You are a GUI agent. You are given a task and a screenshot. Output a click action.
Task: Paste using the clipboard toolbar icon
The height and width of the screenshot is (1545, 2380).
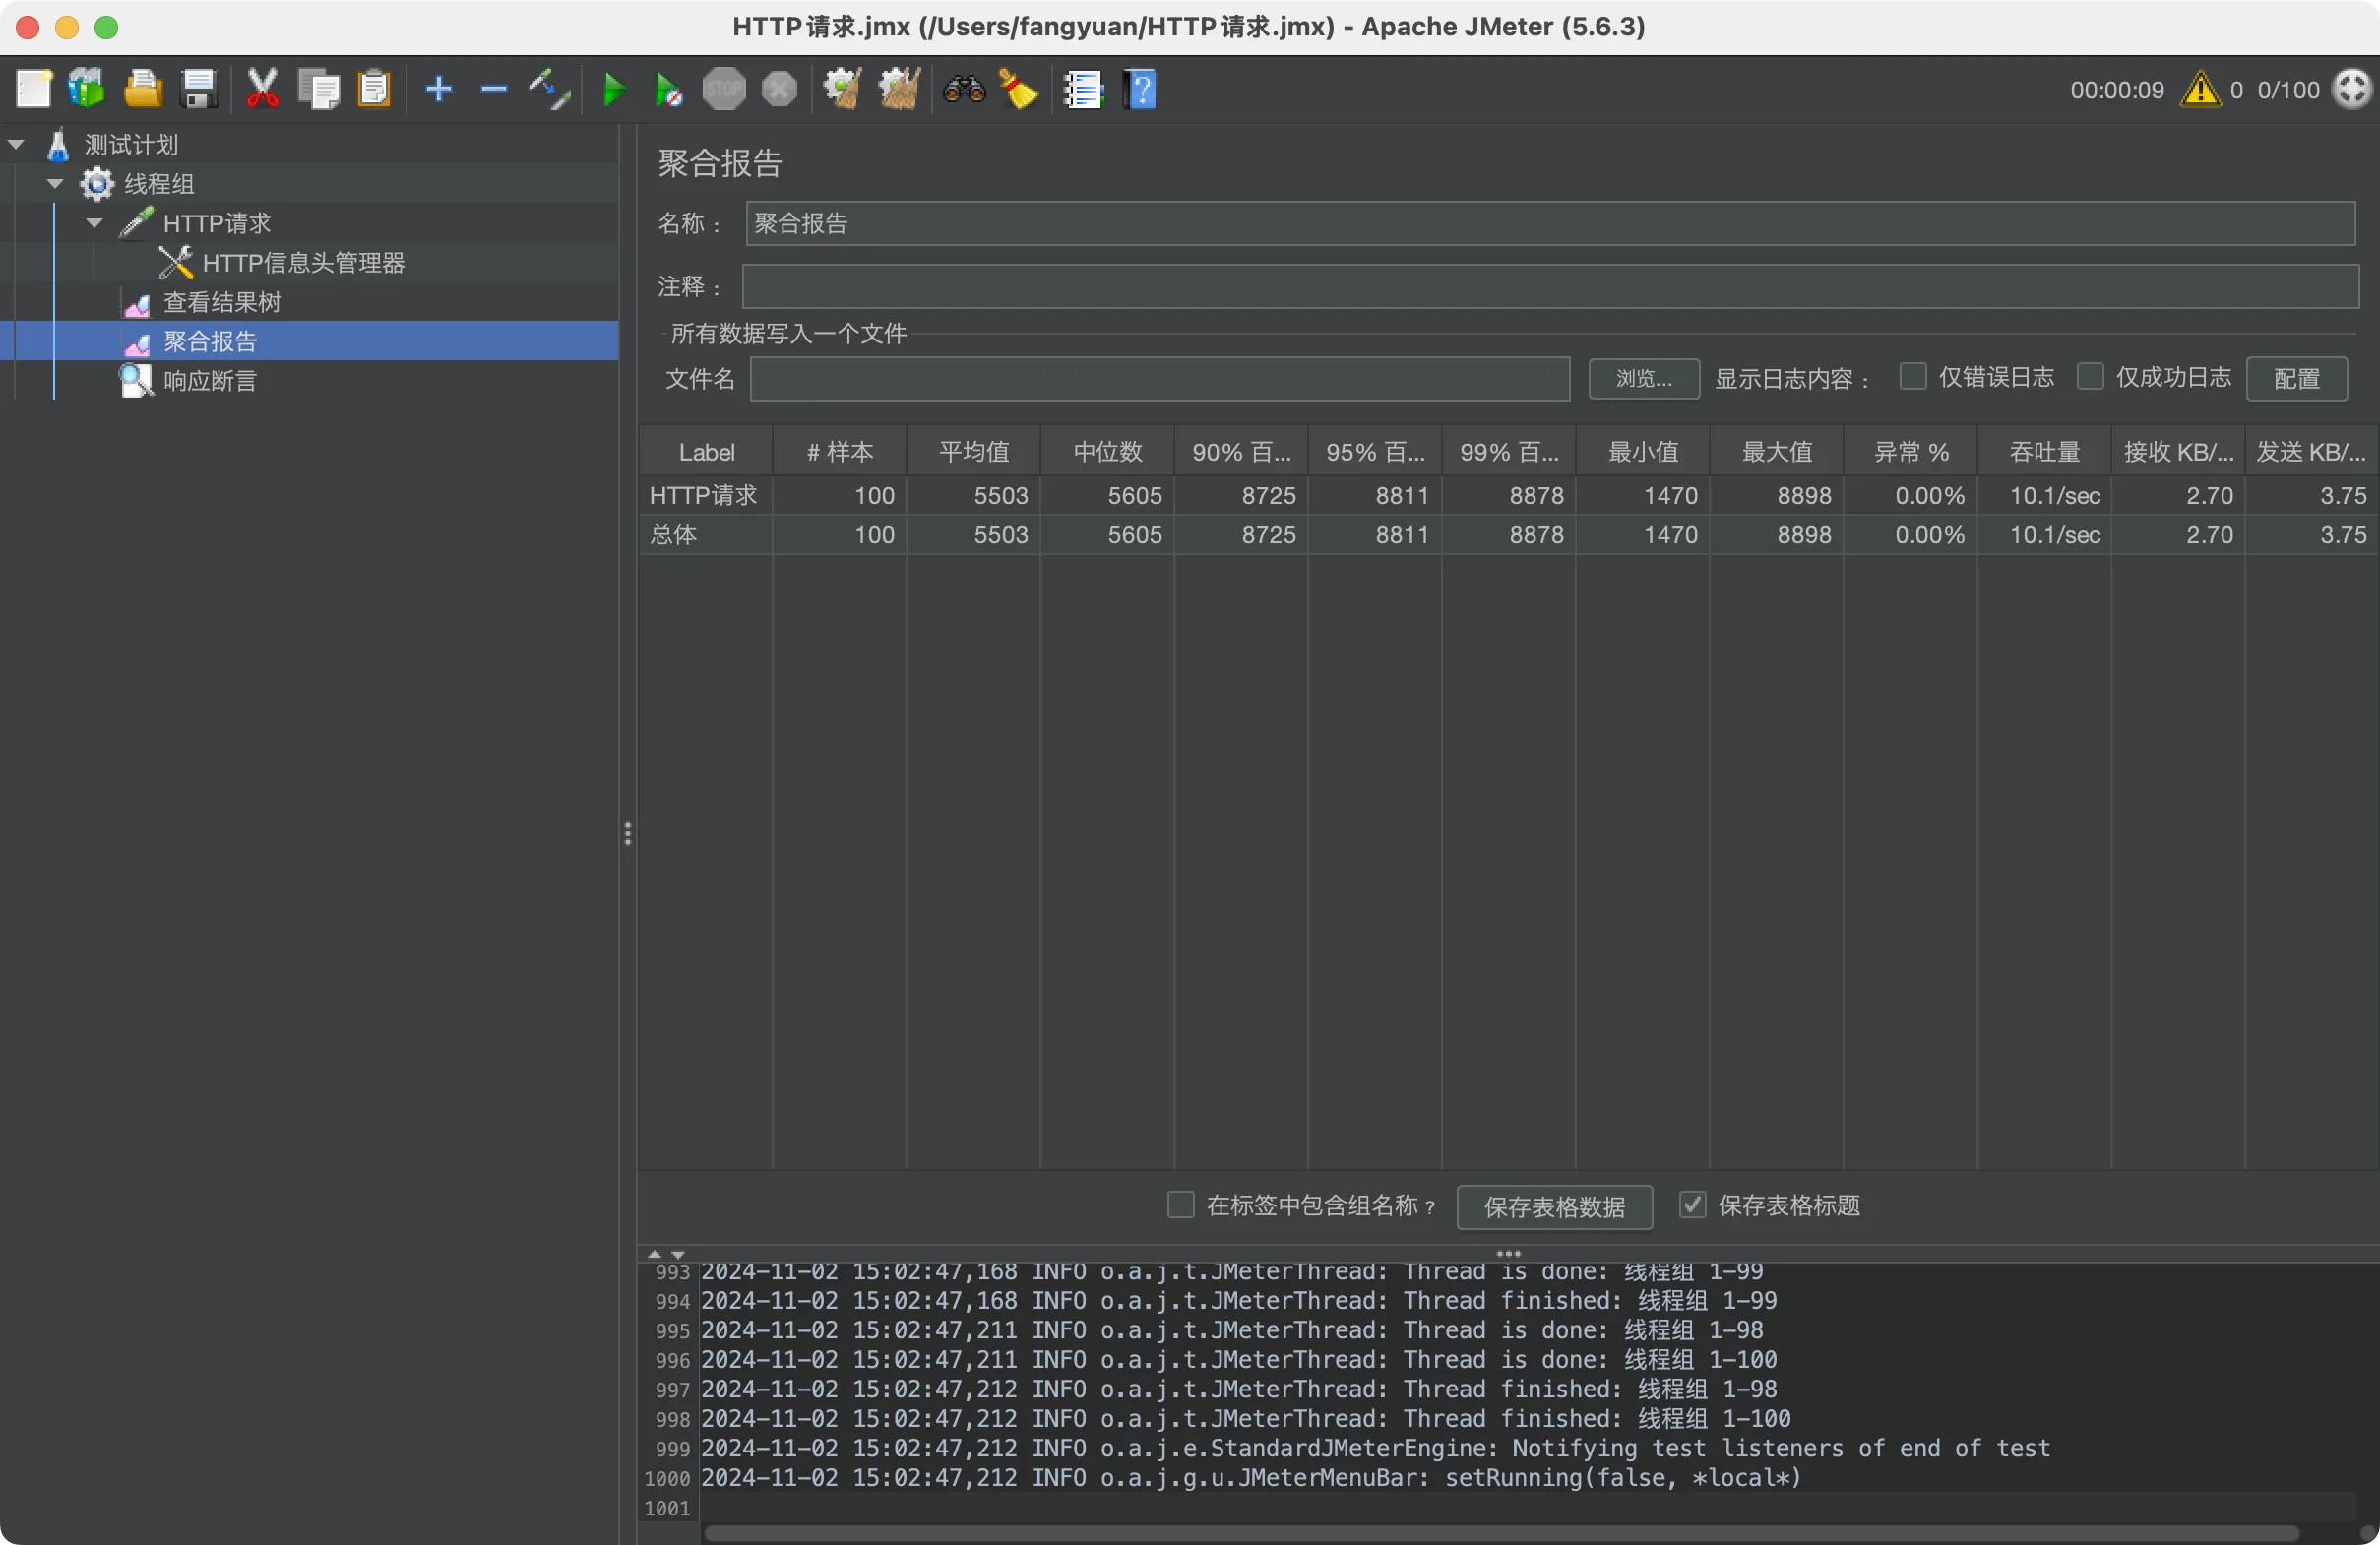click(374, 89)
